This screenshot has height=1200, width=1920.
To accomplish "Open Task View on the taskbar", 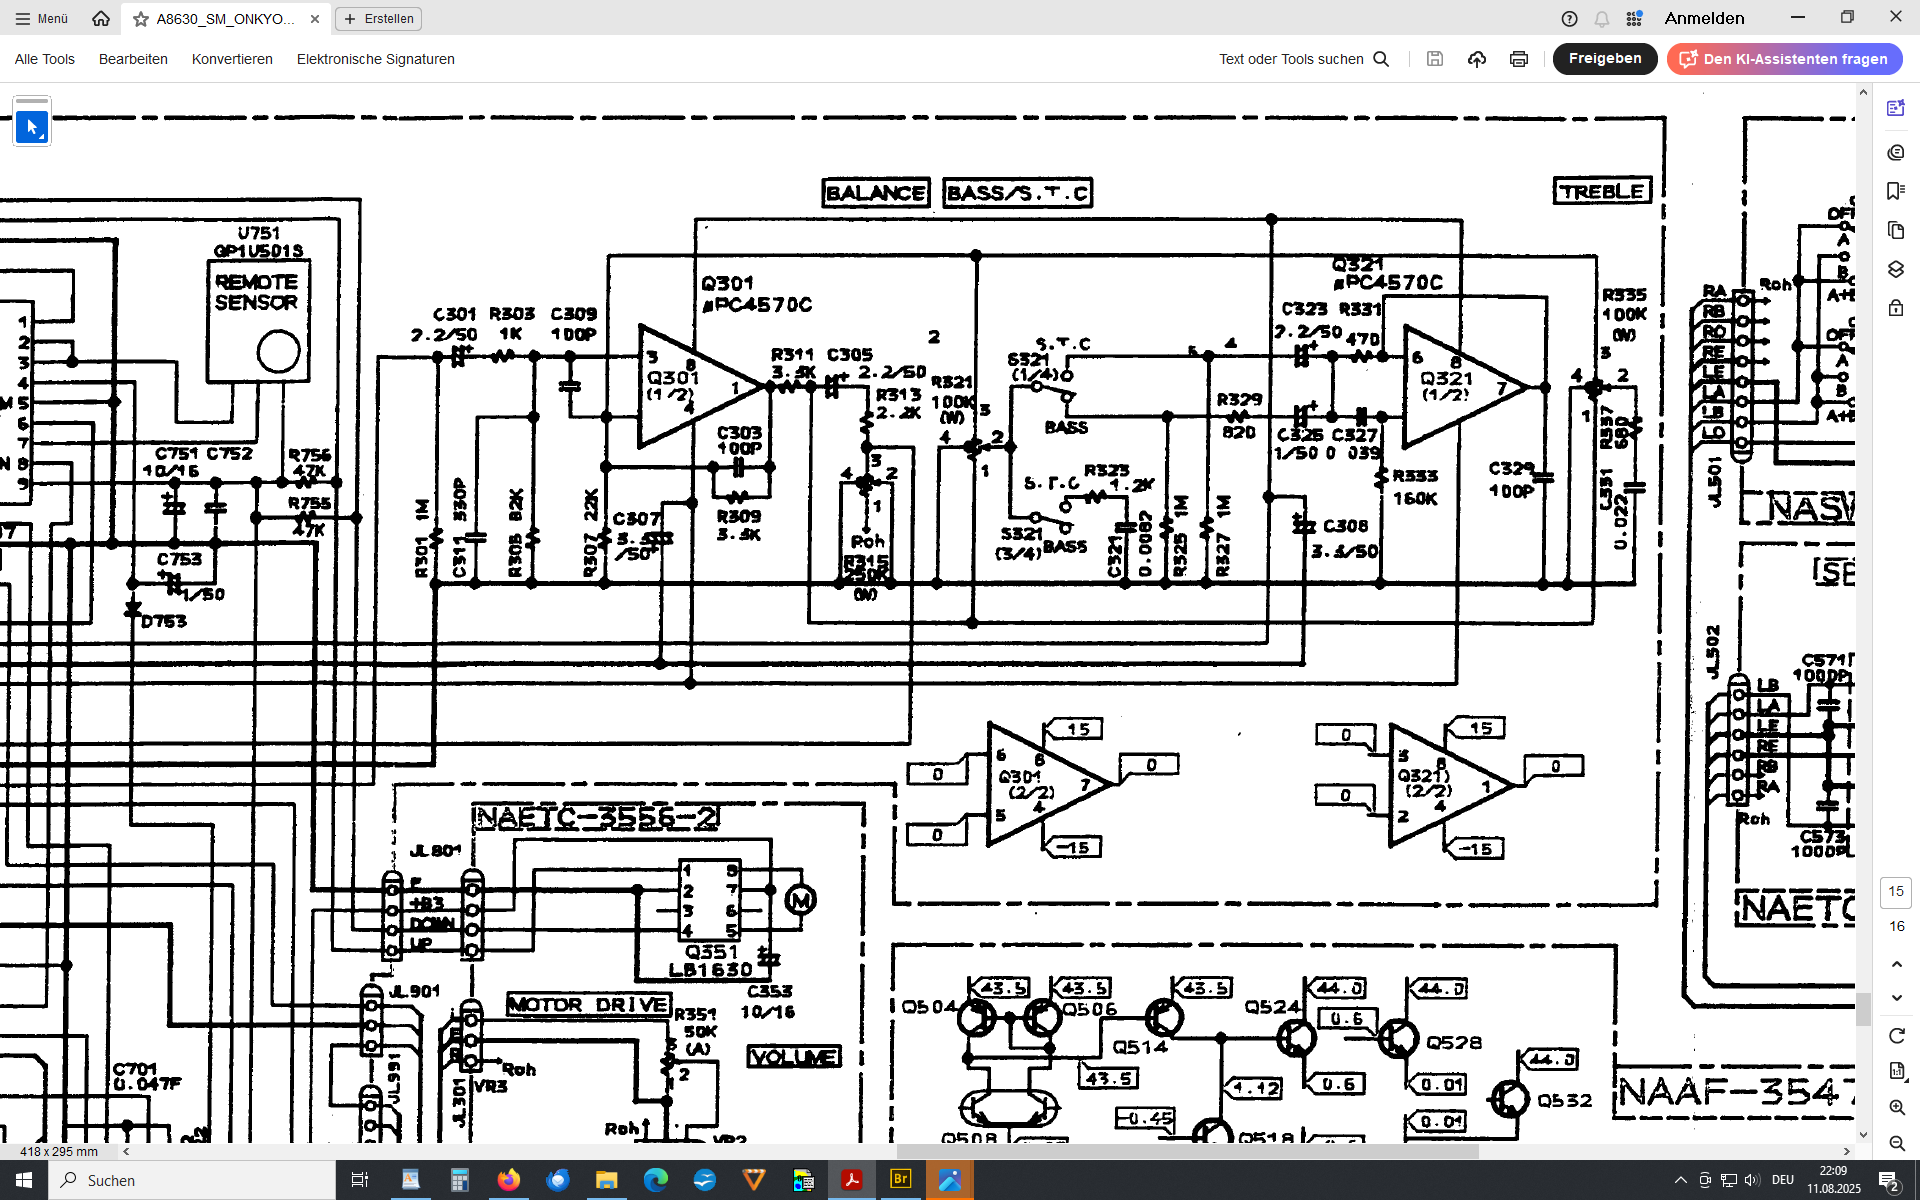I will coord(360,1180).
